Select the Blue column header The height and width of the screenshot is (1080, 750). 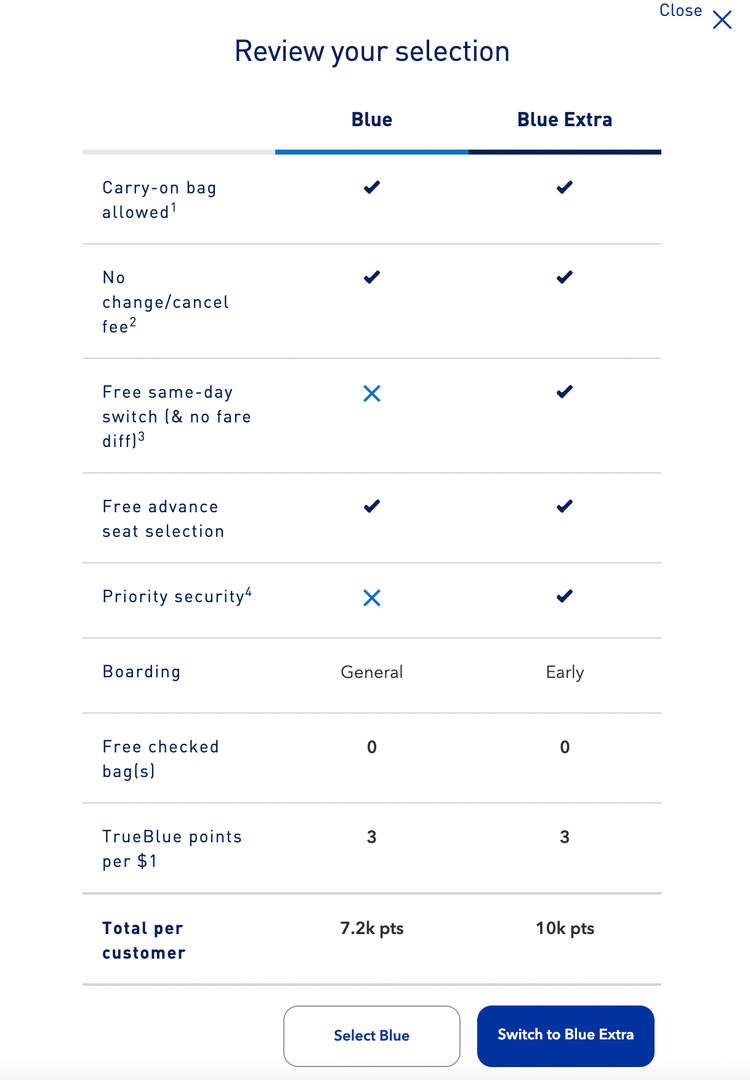371,119
